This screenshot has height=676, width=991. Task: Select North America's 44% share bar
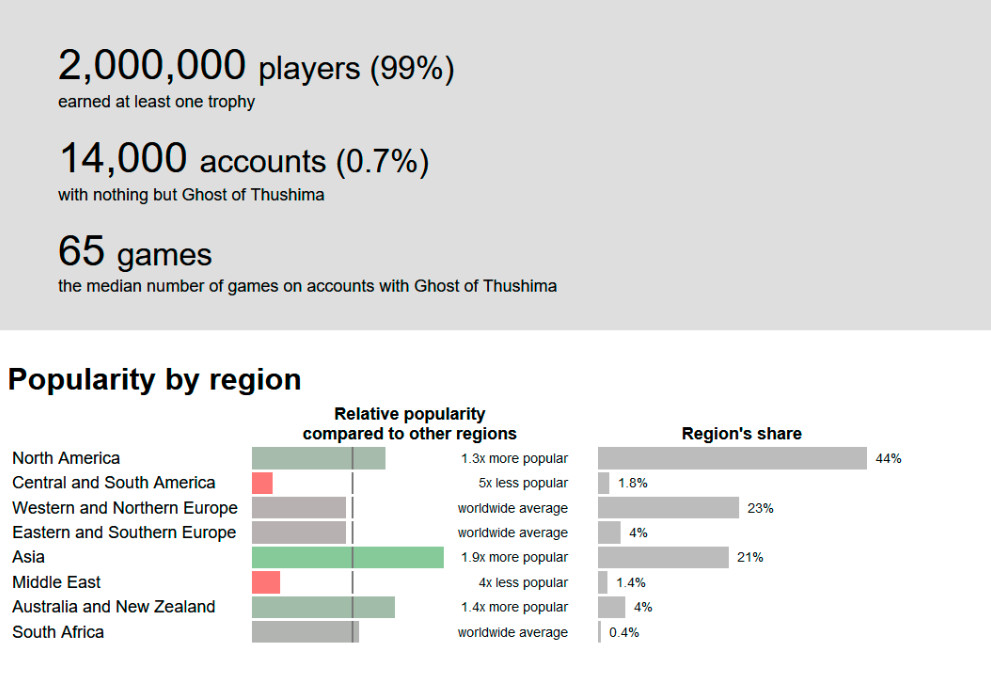click(x=733, y=458)
